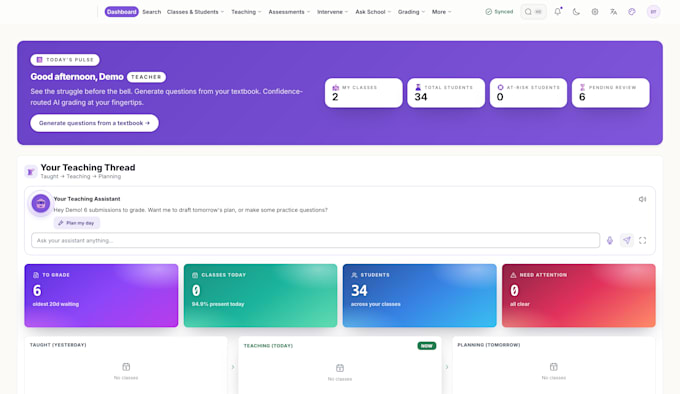680x394 pixels.
Task: Go to the Search nav item
Action: click(152, 12)
